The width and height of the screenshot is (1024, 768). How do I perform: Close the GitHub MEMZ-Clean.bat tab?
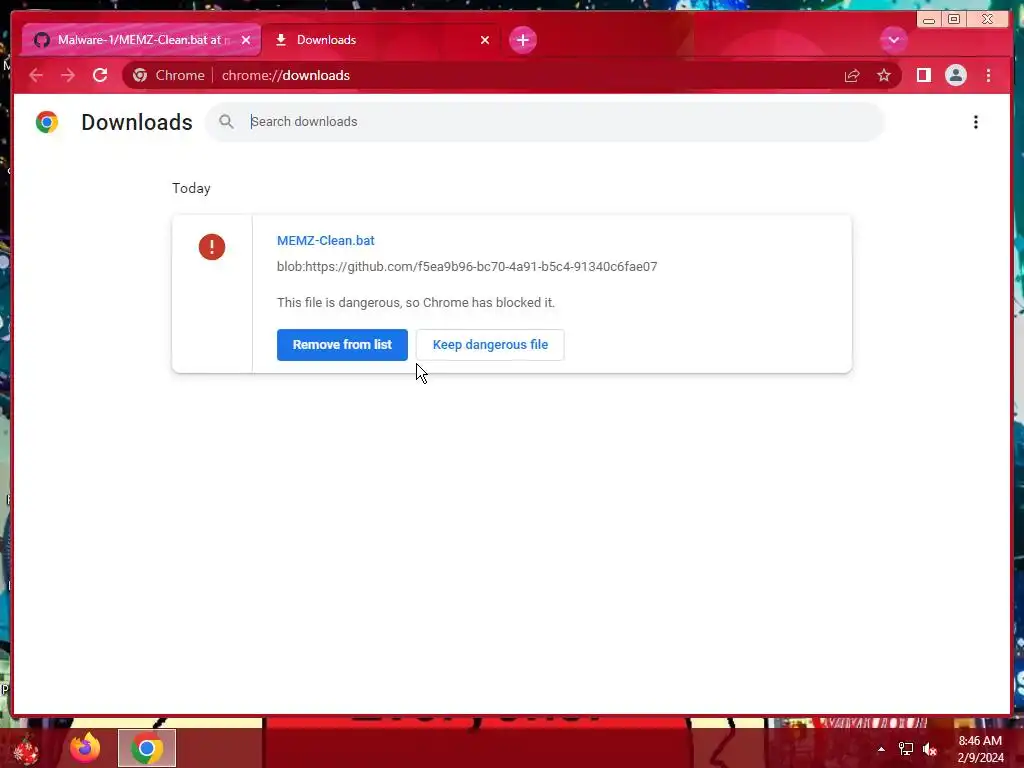(246, 40)
